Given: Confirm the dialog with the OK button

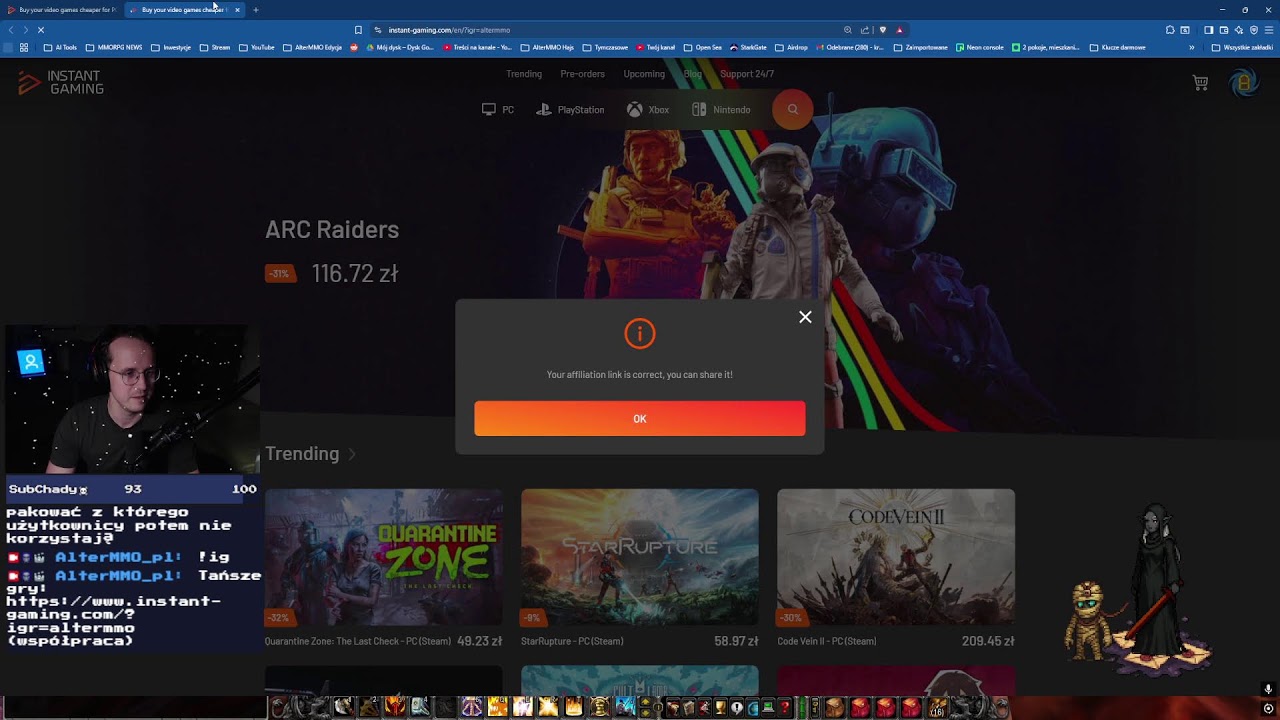Looking at the screenshot, I should 640,419.
